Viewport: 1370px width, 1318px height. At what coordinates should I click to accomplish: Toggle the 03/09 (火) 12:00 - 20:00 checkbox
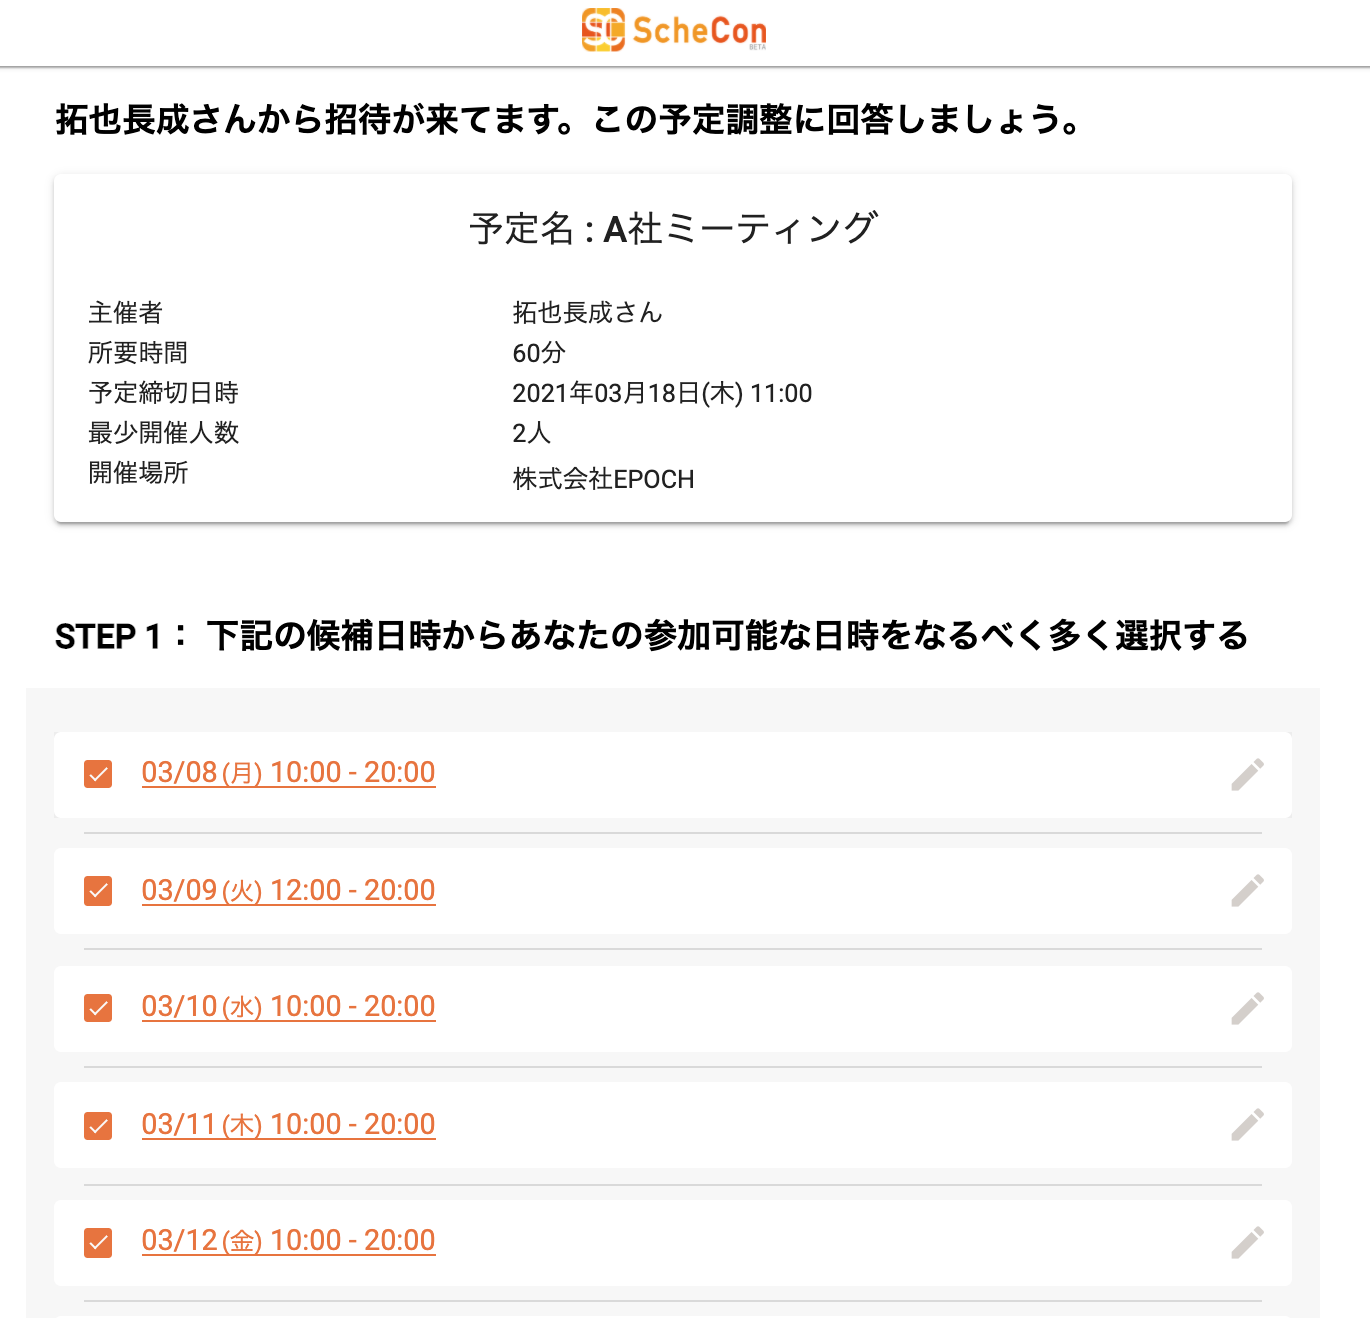point(98,891)
